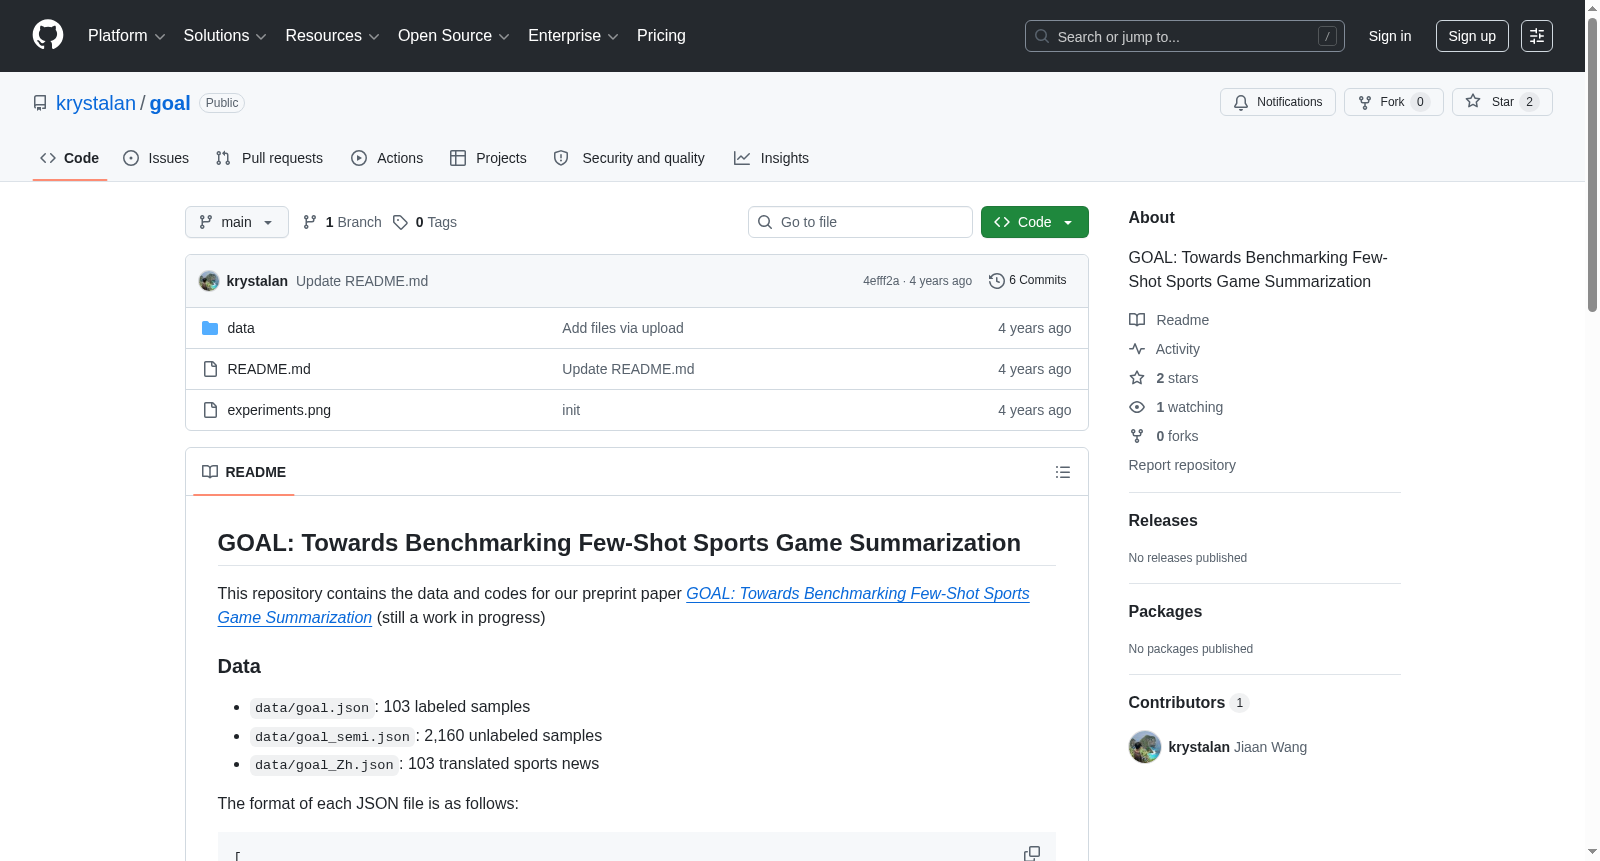Viewport: 1600px width, 861px height.
Task: Click the README.md file icon
Action: (210, 369)
